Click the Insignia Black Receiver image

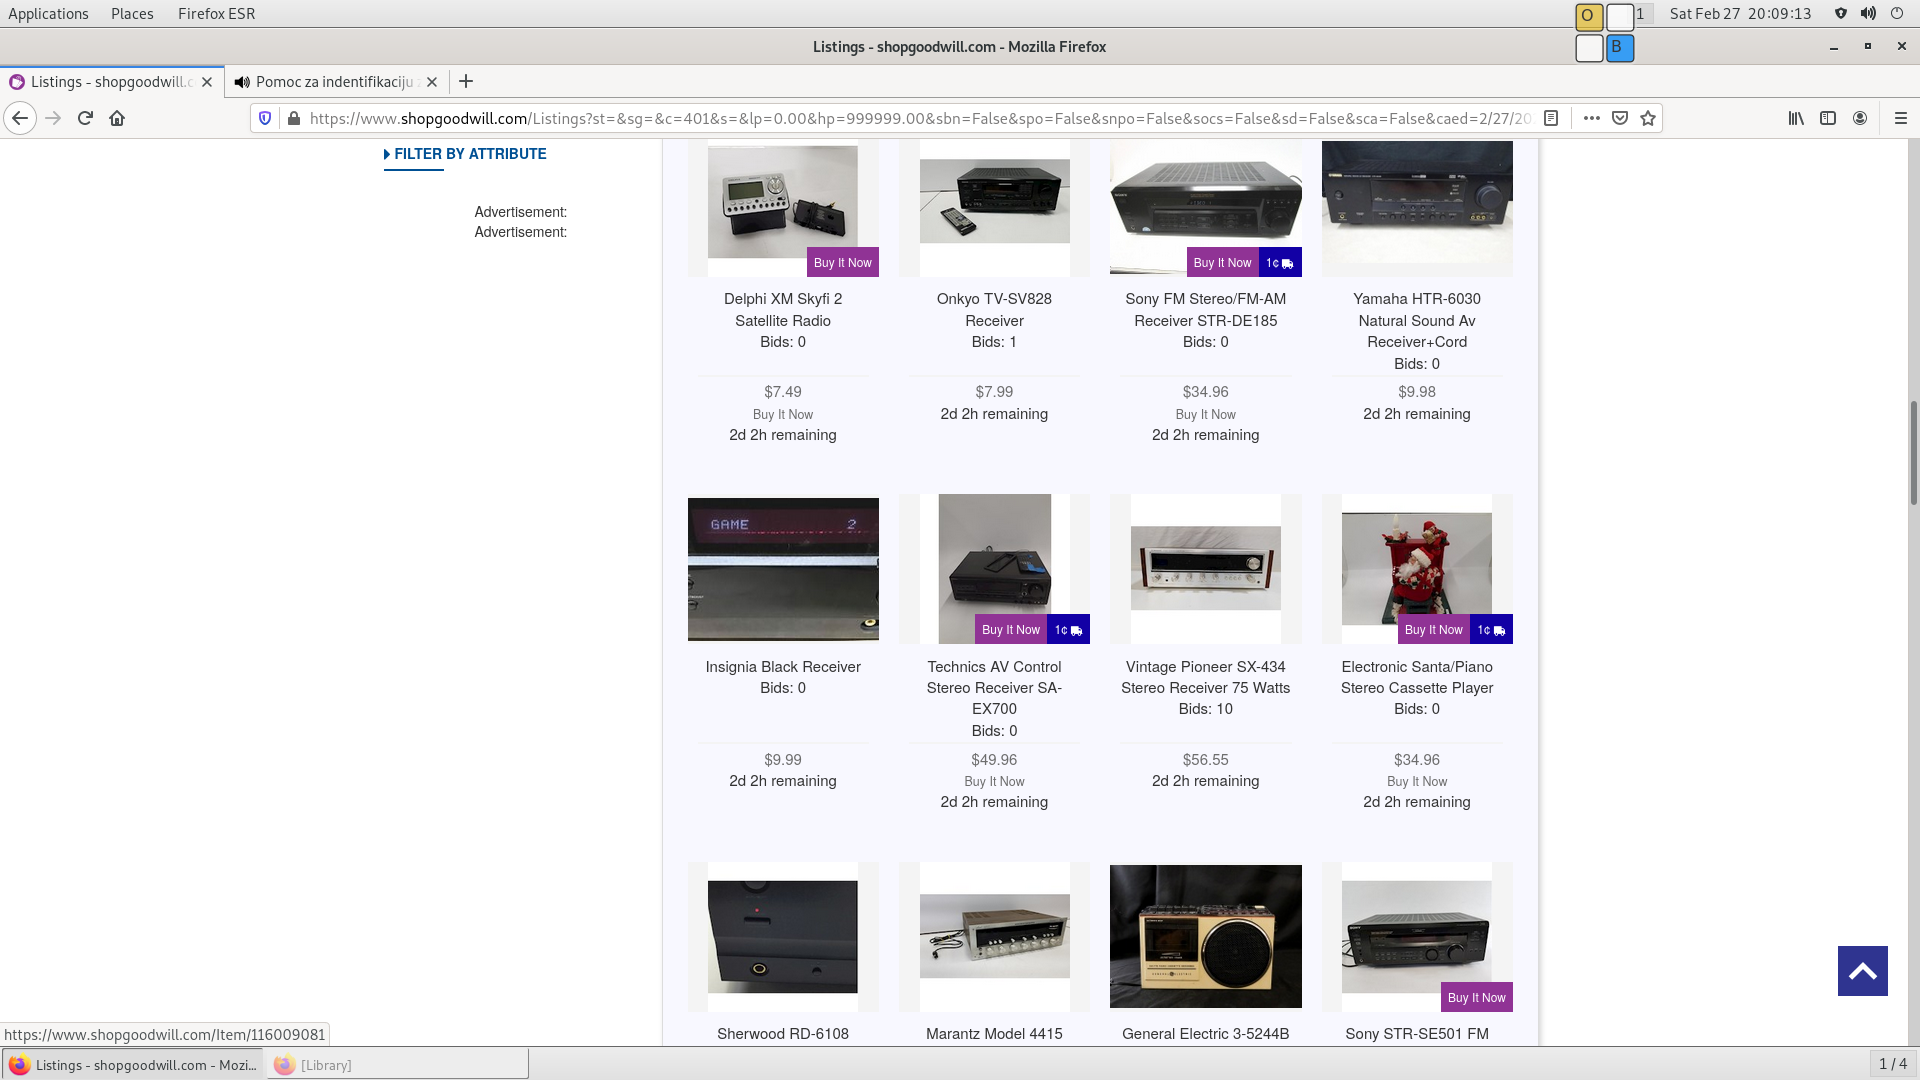pos(783,569)
